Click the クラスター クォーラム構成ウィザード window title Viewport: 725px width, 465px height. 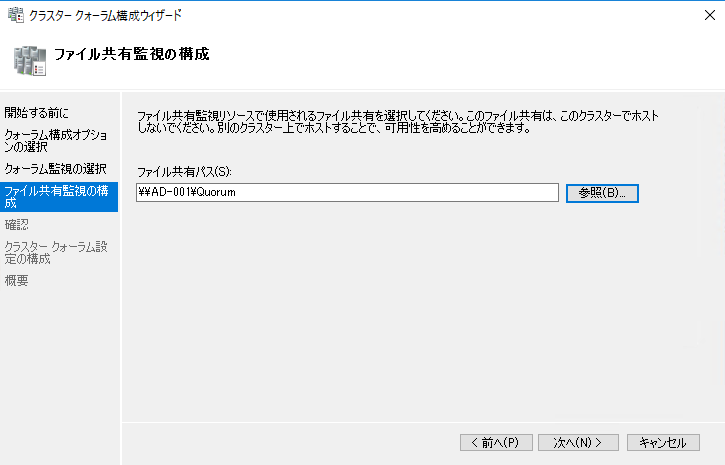click(x=105, y=16)
